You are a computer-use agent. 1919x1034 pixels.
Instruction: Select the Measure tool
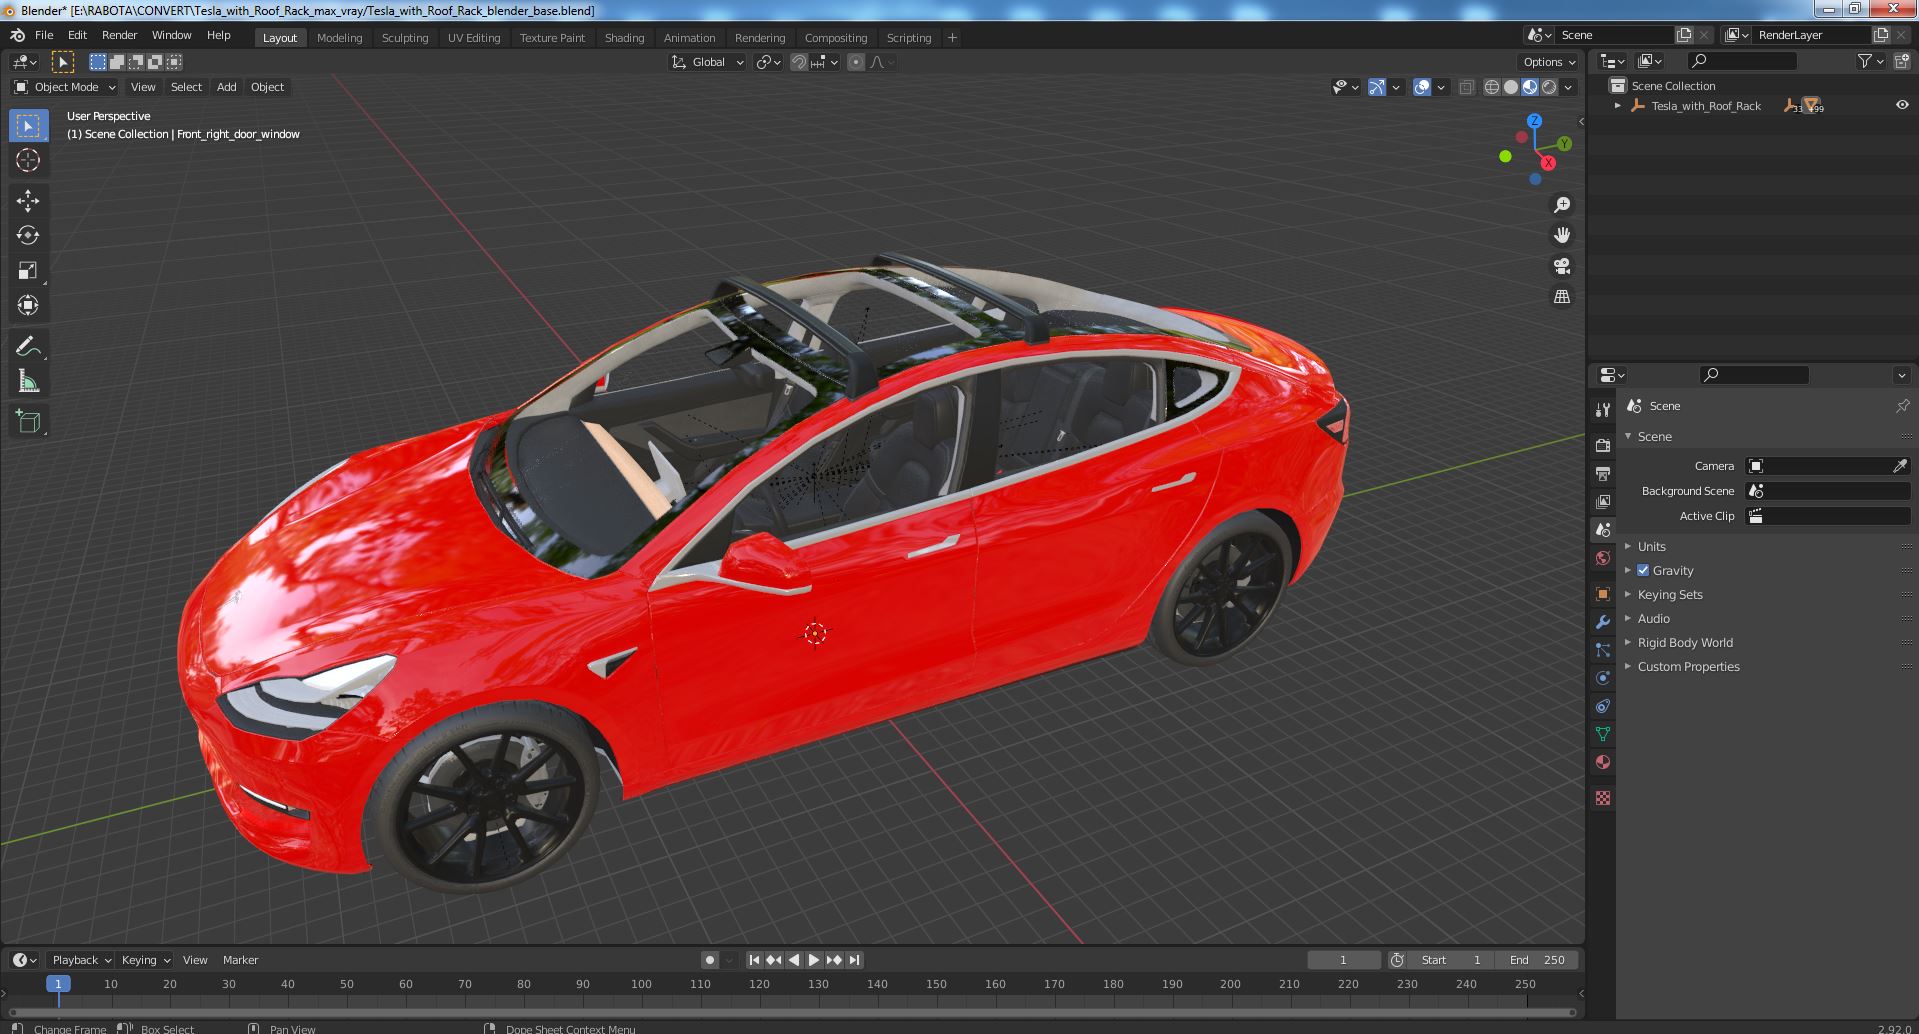coord(28,381)
